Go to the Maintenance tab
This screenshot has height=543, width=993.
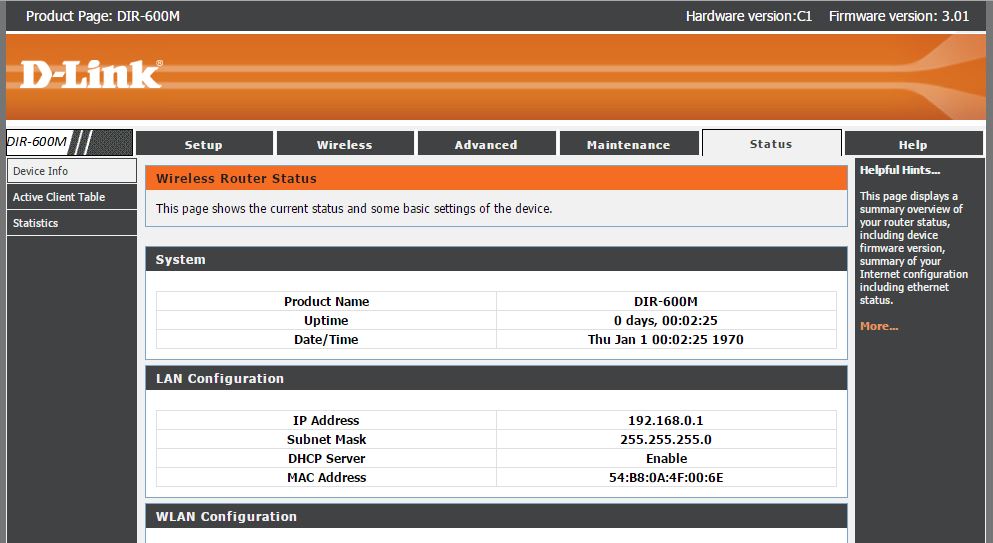(x=629, y=144)
